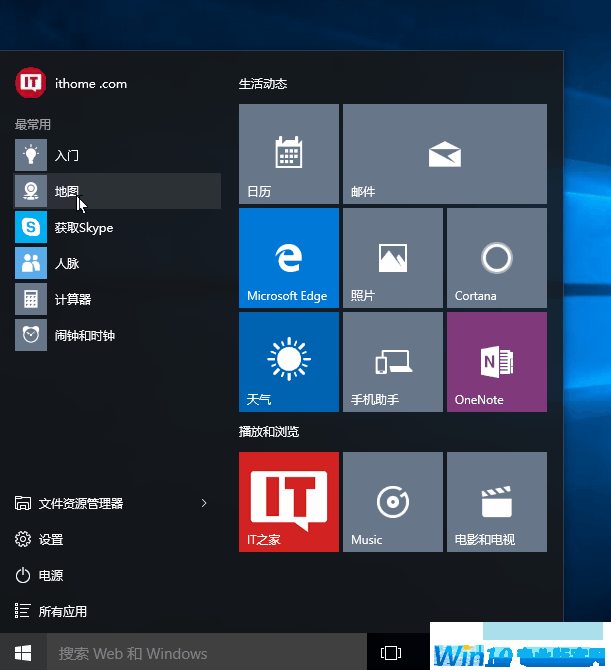Viewport: 611px width, 670px height.
Task: Select the 获取Skype menu entry label
Action: click(84, 227)
